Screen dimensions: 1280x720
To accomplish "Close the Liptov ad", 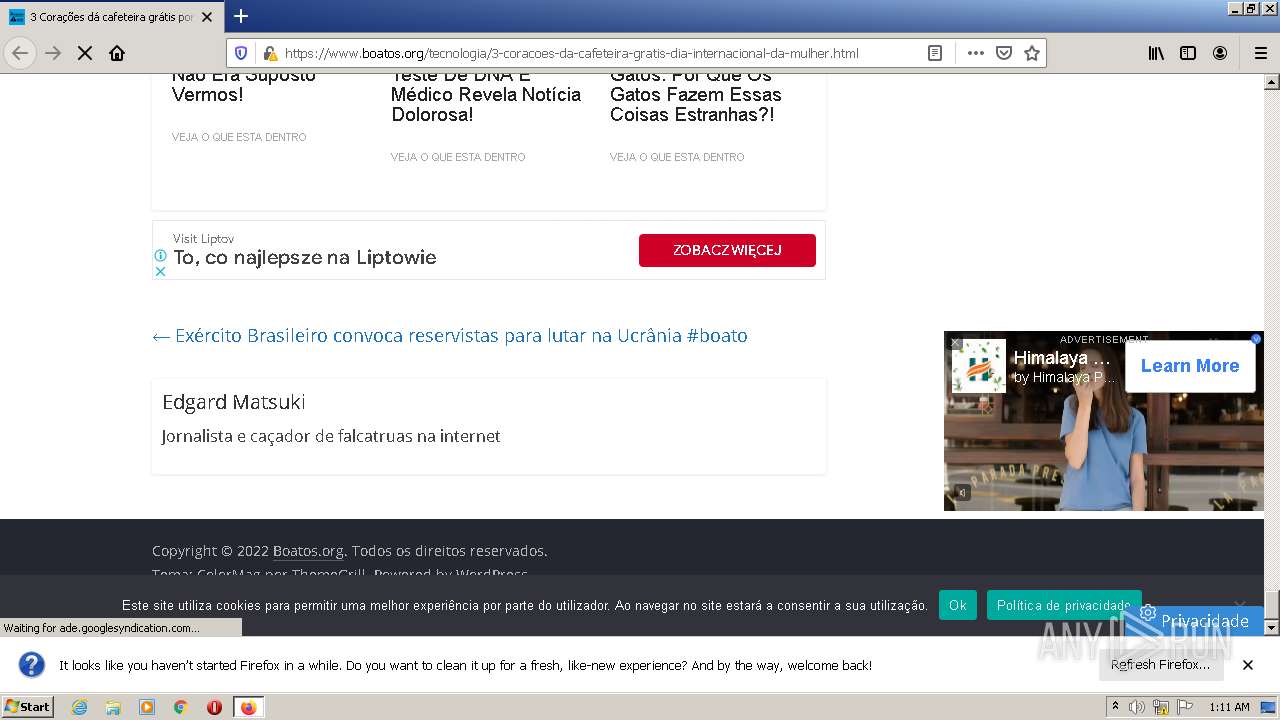I will 160,271.
